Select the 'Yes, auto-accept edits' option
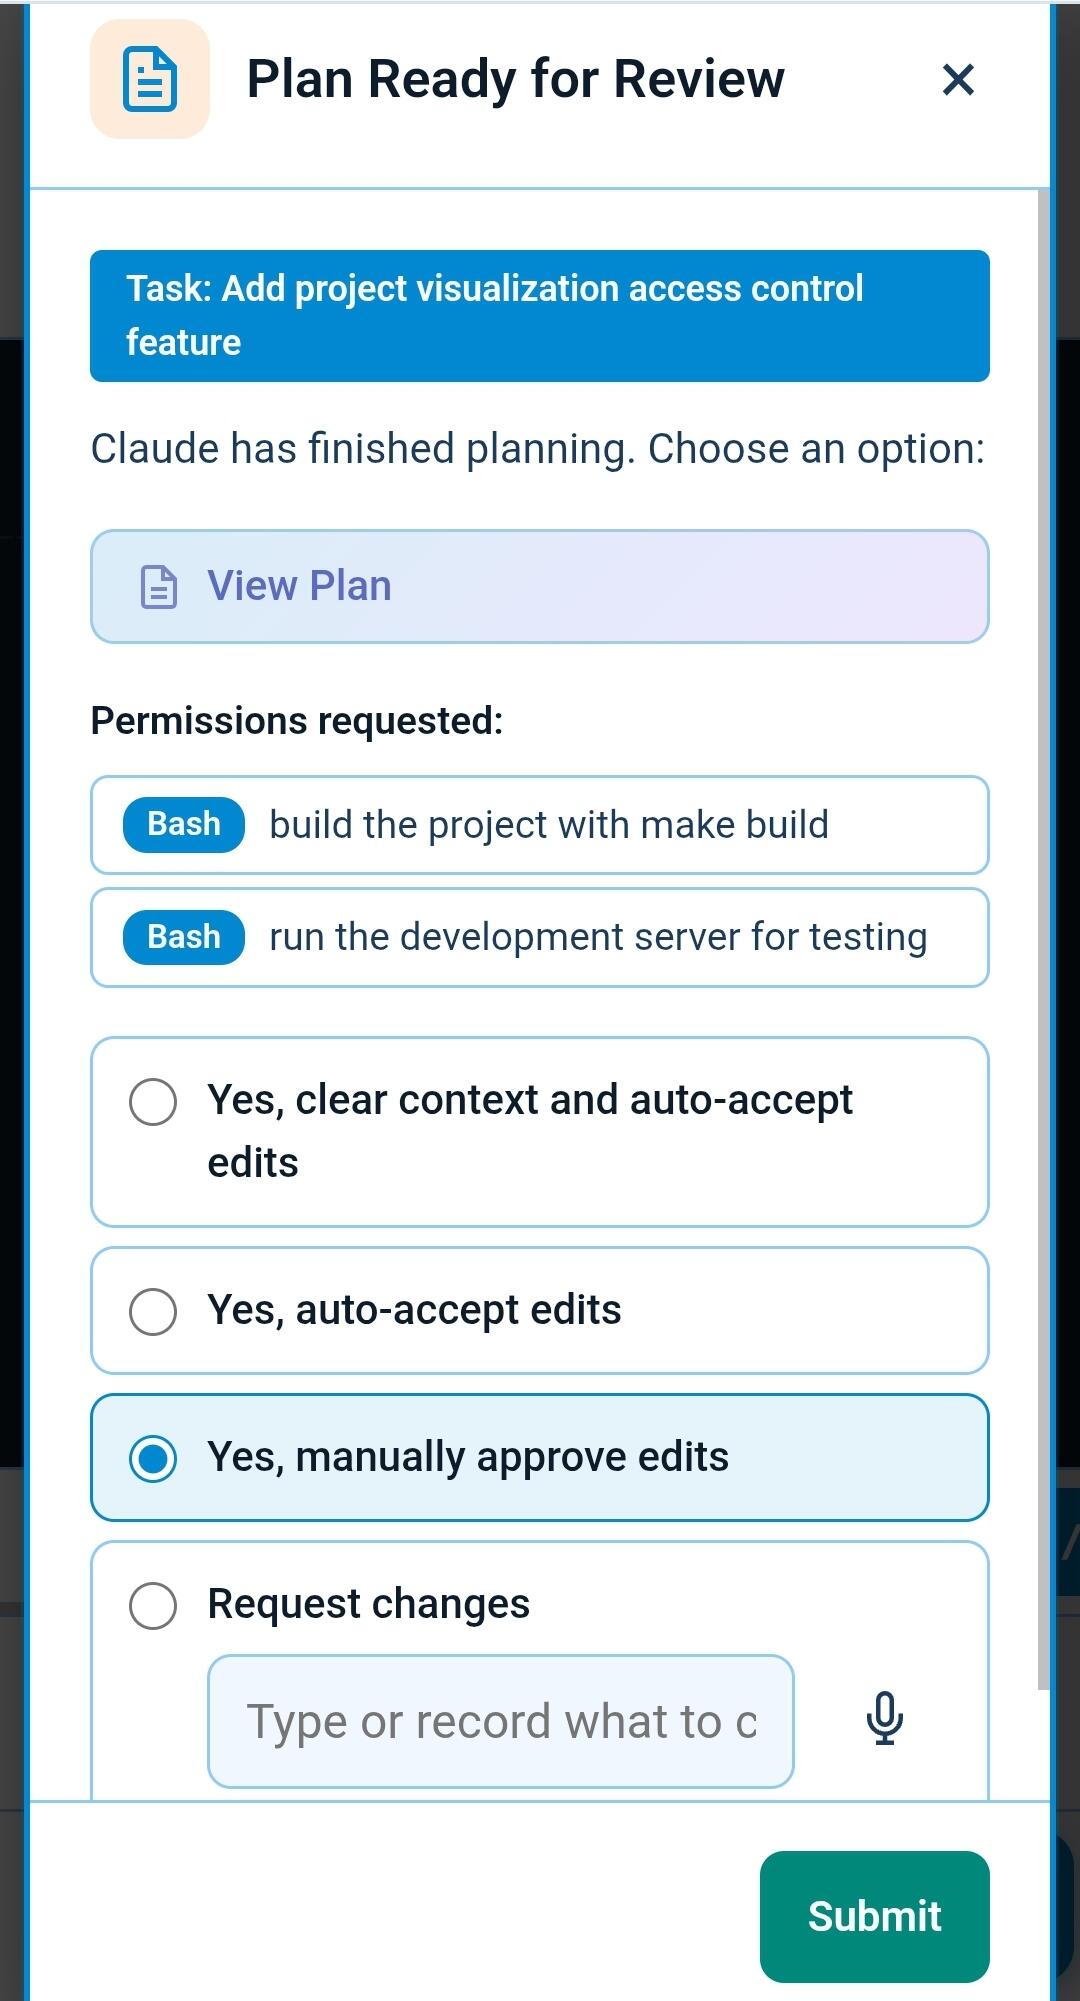 [540, 1310]
